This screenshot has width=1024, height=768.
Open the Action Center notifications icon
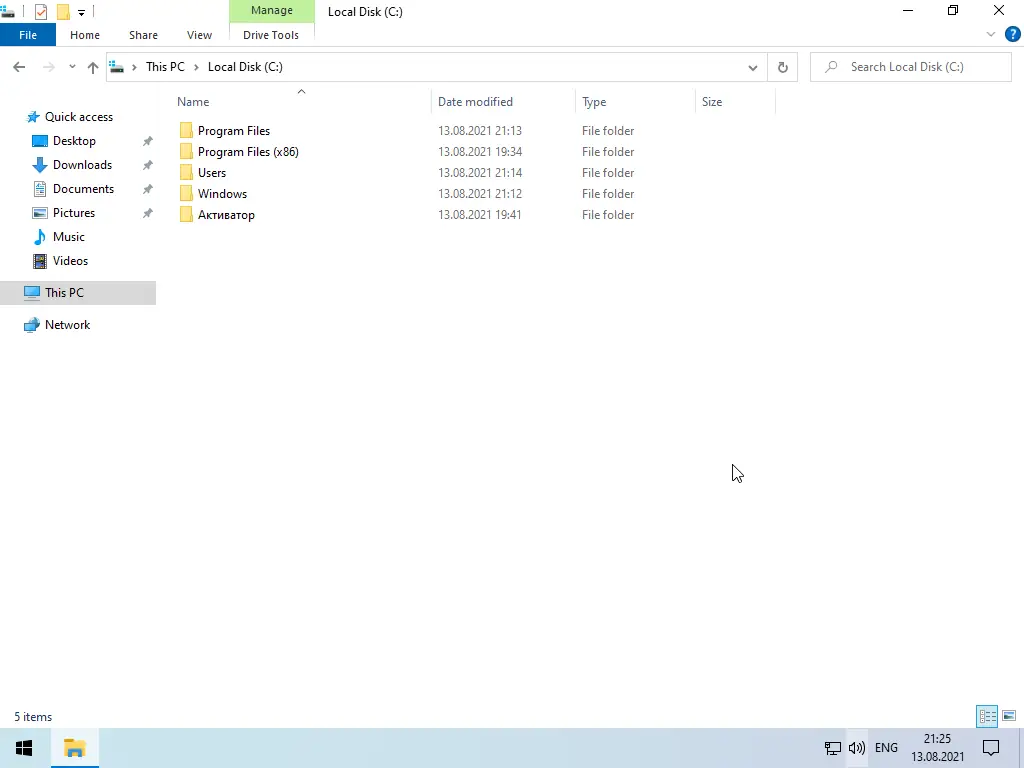(991, 748)
